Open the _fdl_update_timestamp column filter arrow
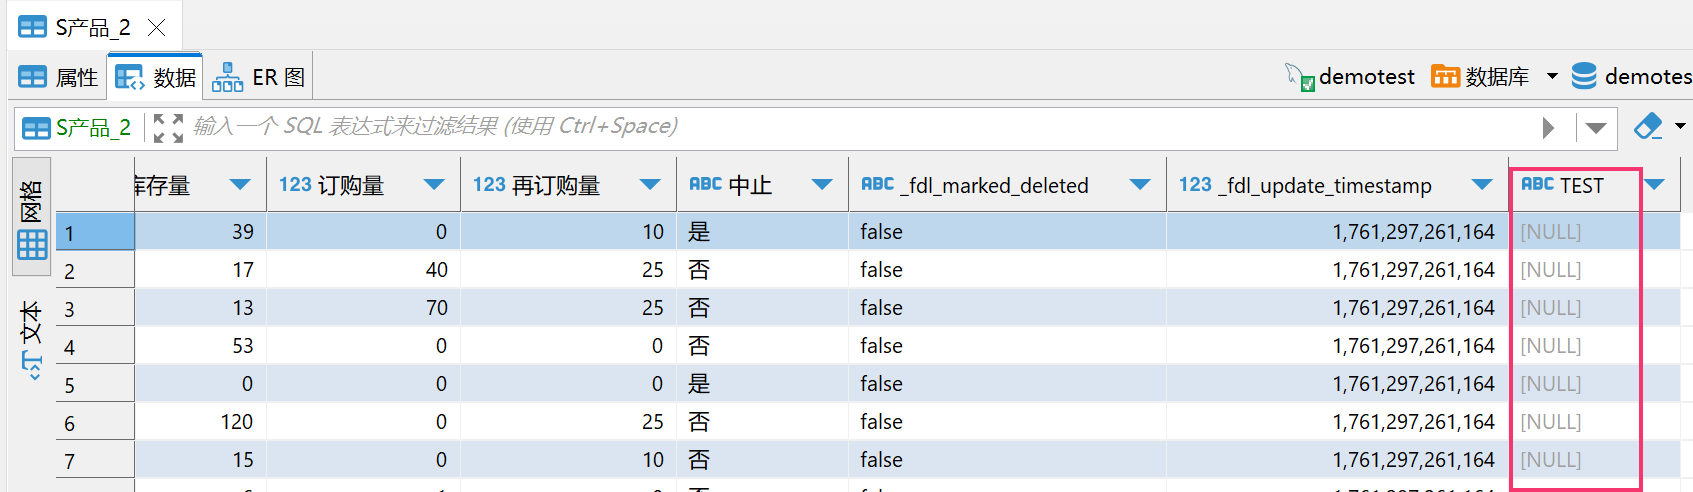This screenshot has width=1693, height=492. click(1482, 184)
